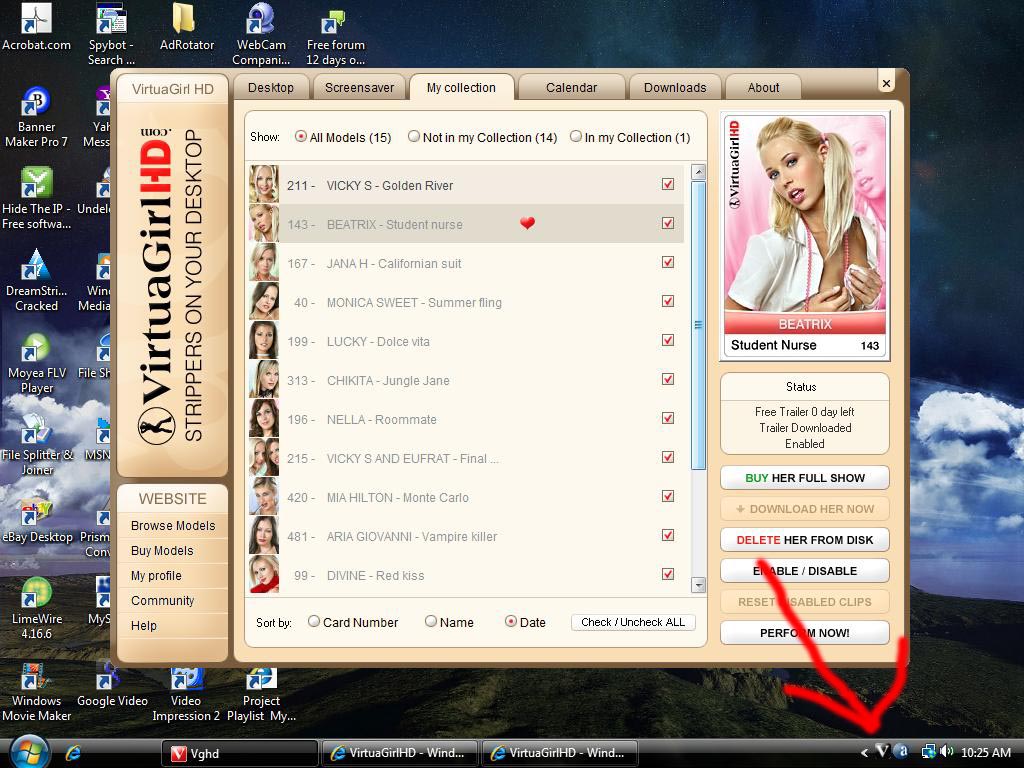Screen dimensions: 1024x768
Task: Toggle the JANA H - Californian suit checkbox
Action: pos(667,263)
